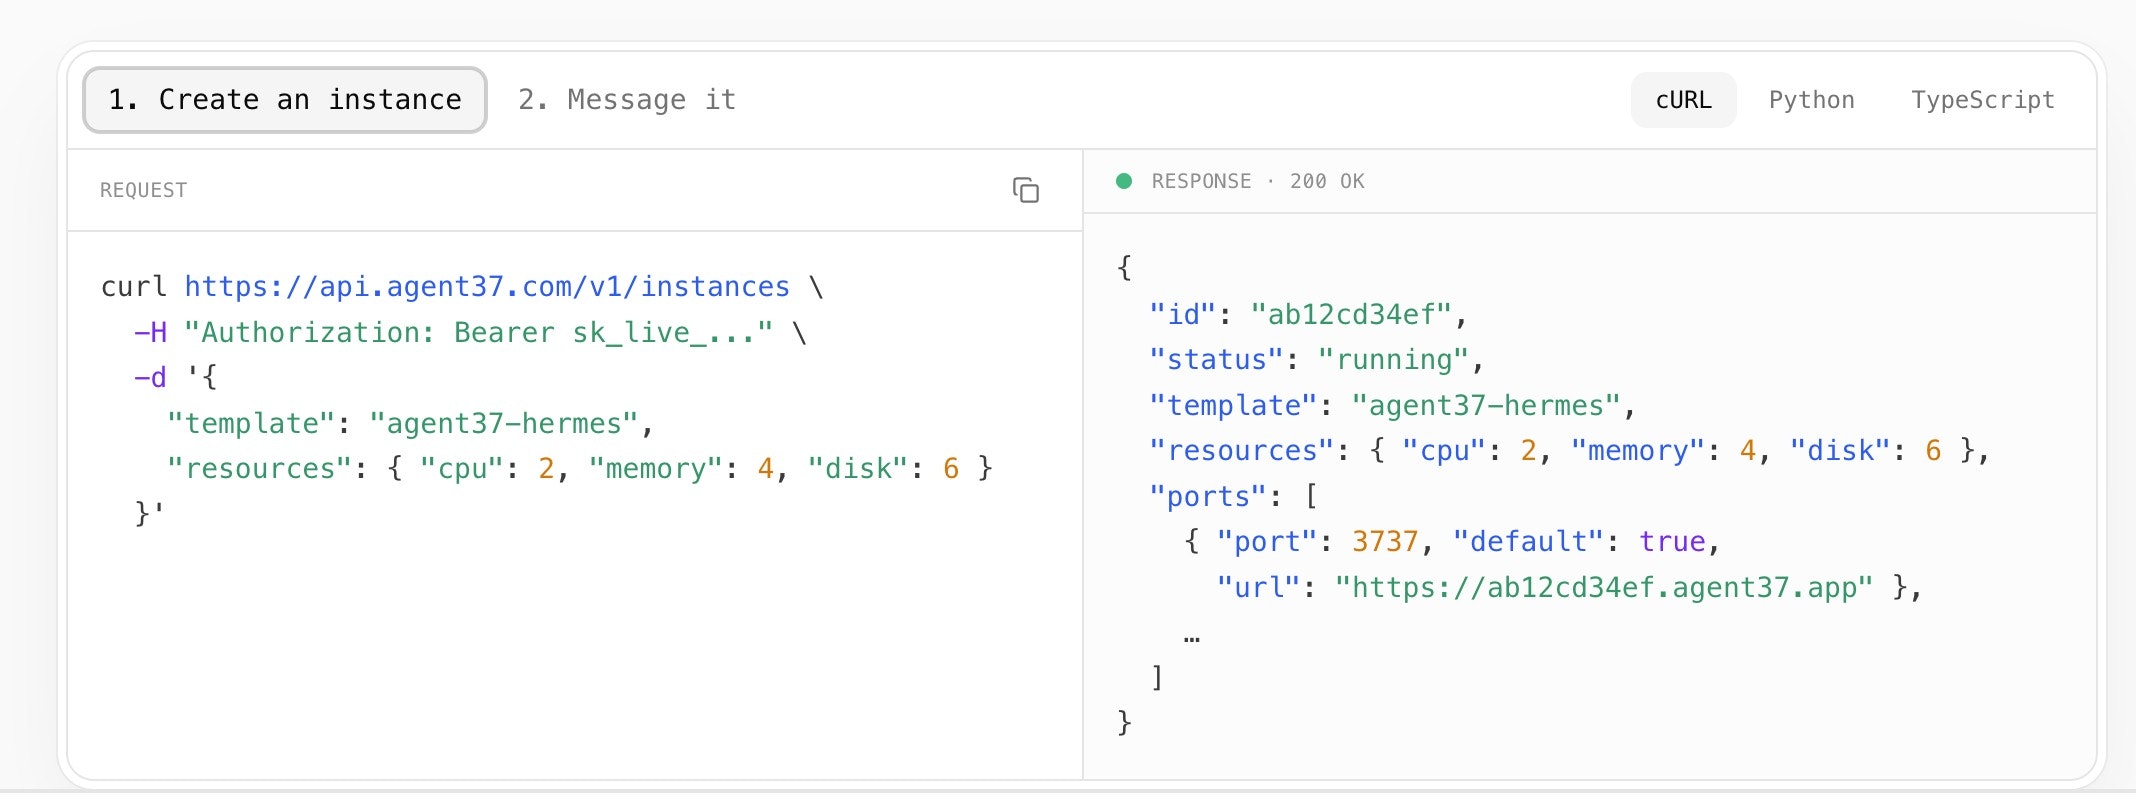Click the -d flag in request
This screenshot has height=804, width=2136.
click(150, 378)
